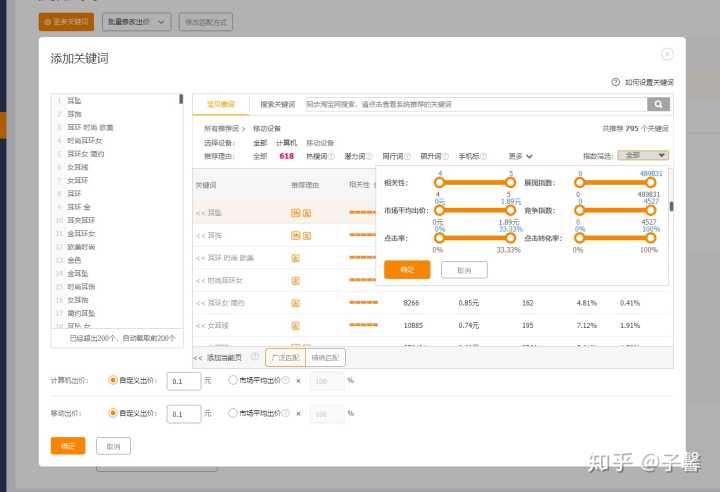The height and width of the screenshot is (492, 720).
Task: Switch to the 宝贝推词 tab
Action: [221, 104]
